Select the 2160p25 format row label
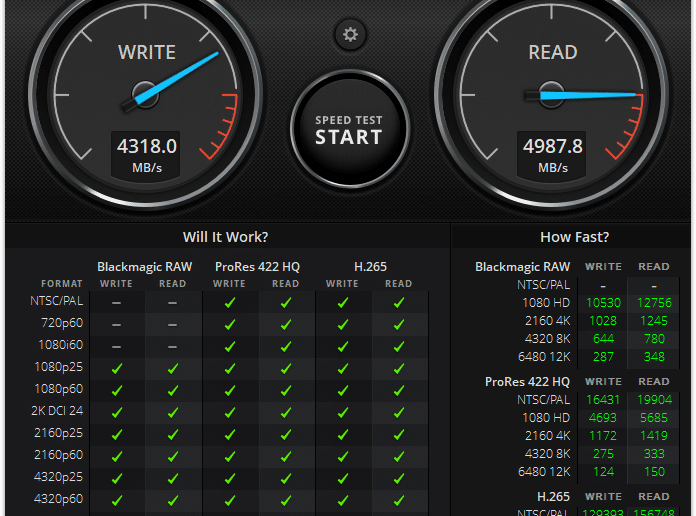The height and width of the screenshot is (516, 696). tap(59, 433)
